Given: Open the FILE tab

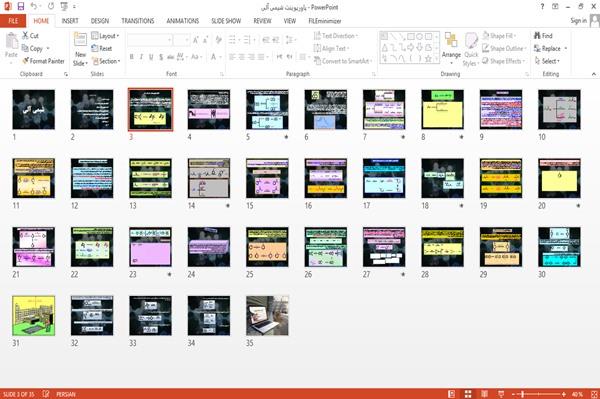Looking at the screenshot, I should 13,21.
